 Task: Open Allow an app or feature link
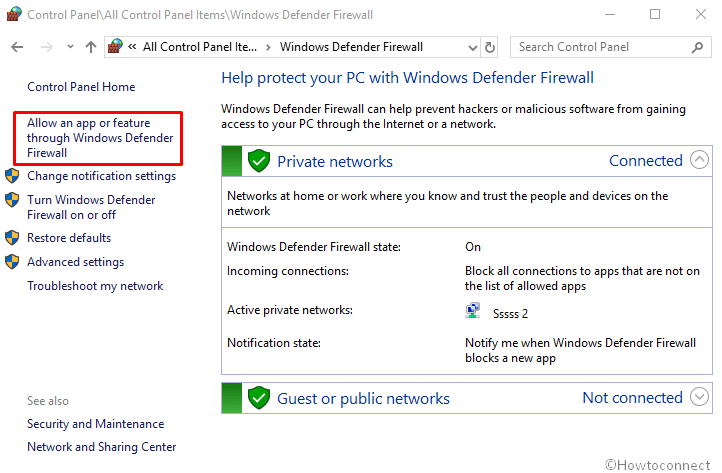pyautogui.click(x=100, y=138)
